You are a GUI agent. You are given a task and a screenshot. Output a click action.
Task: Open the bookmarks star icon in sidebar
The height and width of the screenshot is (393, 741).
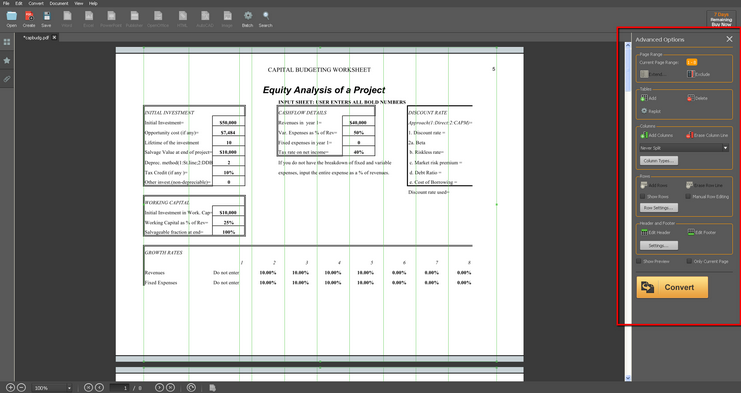[x=7, y=60]
